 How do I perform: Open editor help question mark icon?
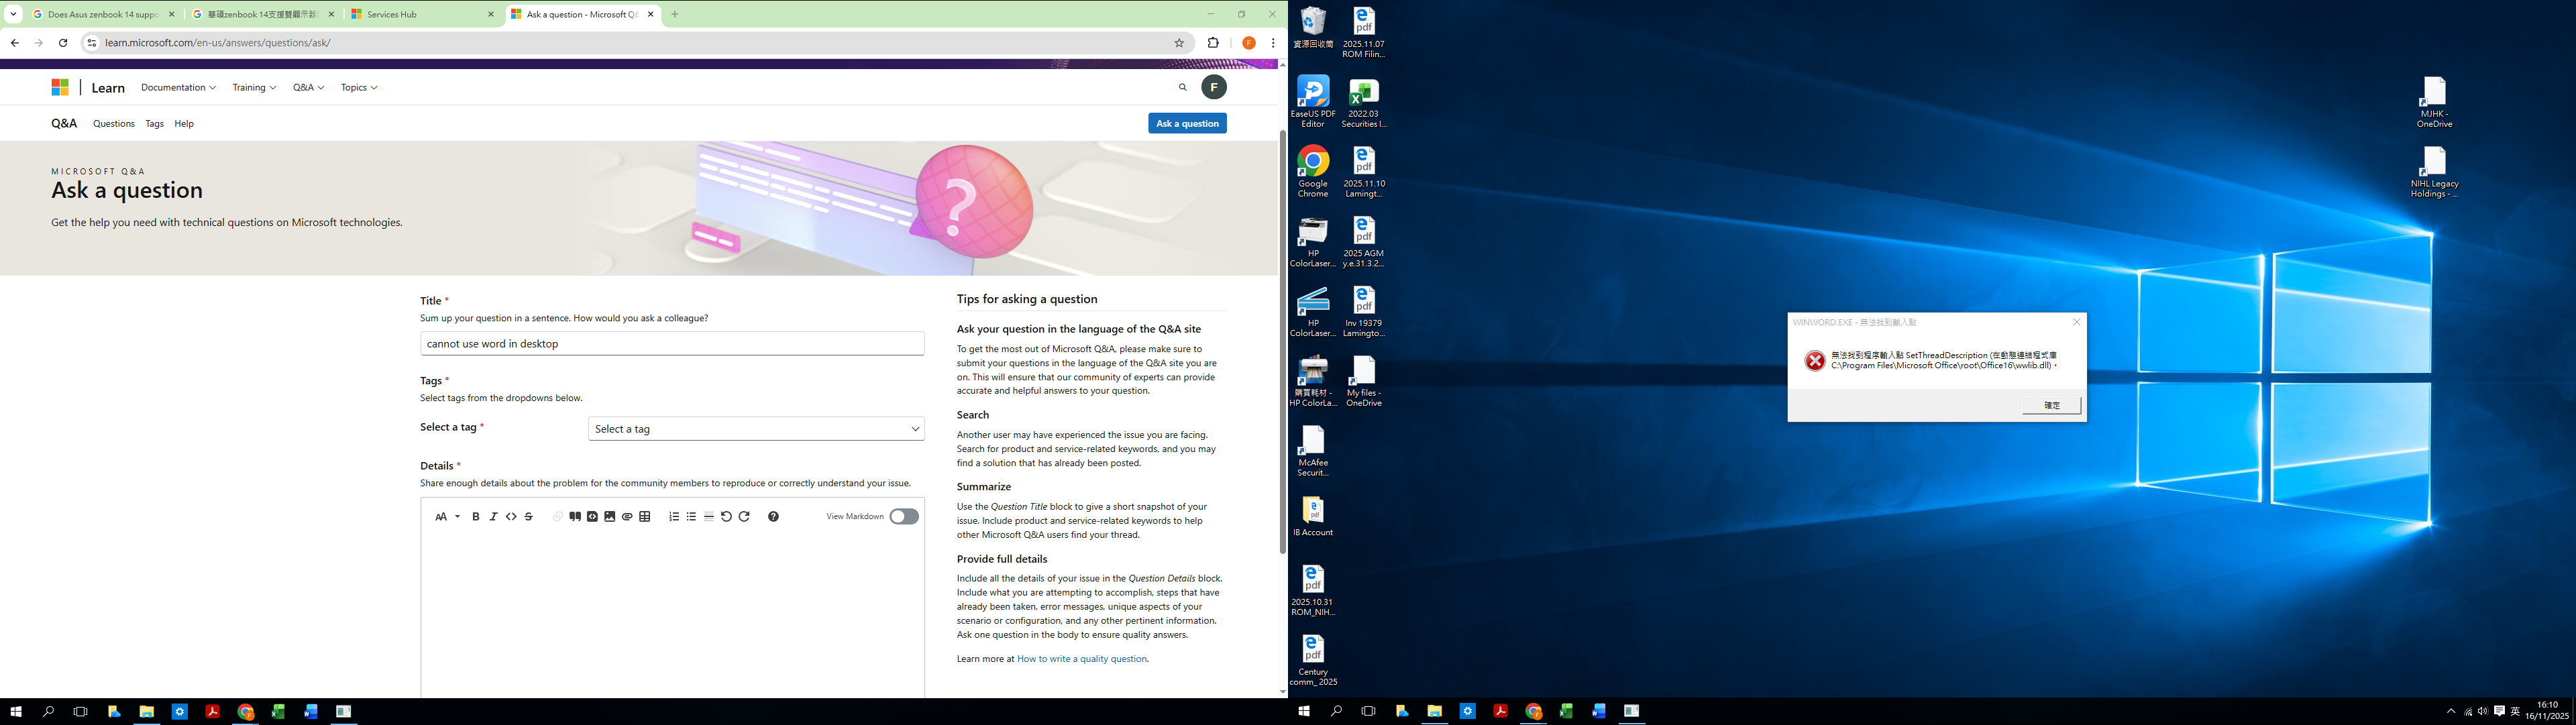(x=773, y=517)
